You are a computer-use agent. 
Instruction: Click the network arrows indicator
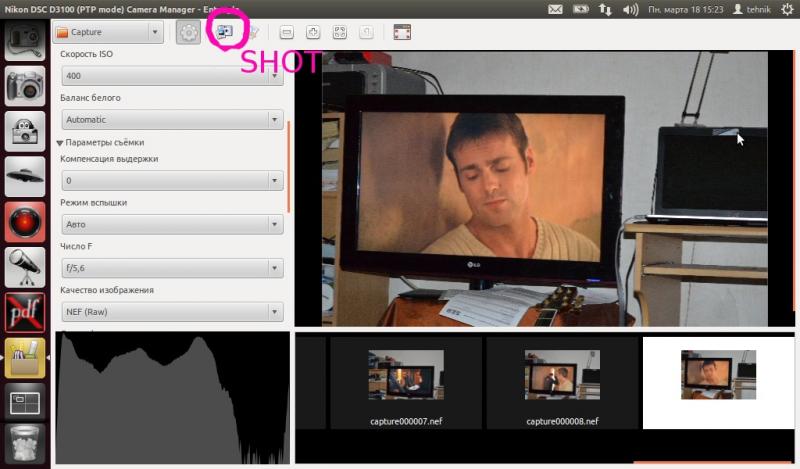(605, 9)
